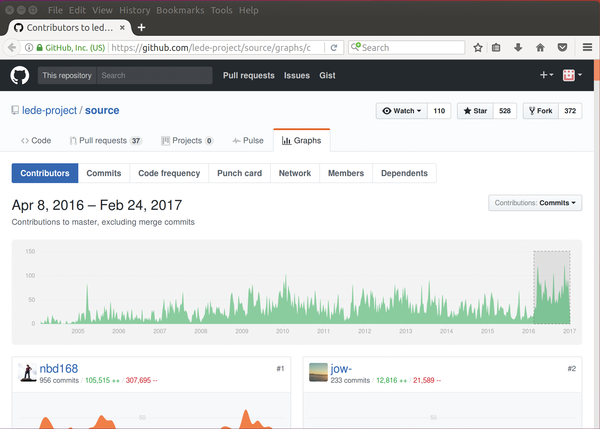Open the Code tab
This screenshot has height=429, width=600.
click(36, 140)
